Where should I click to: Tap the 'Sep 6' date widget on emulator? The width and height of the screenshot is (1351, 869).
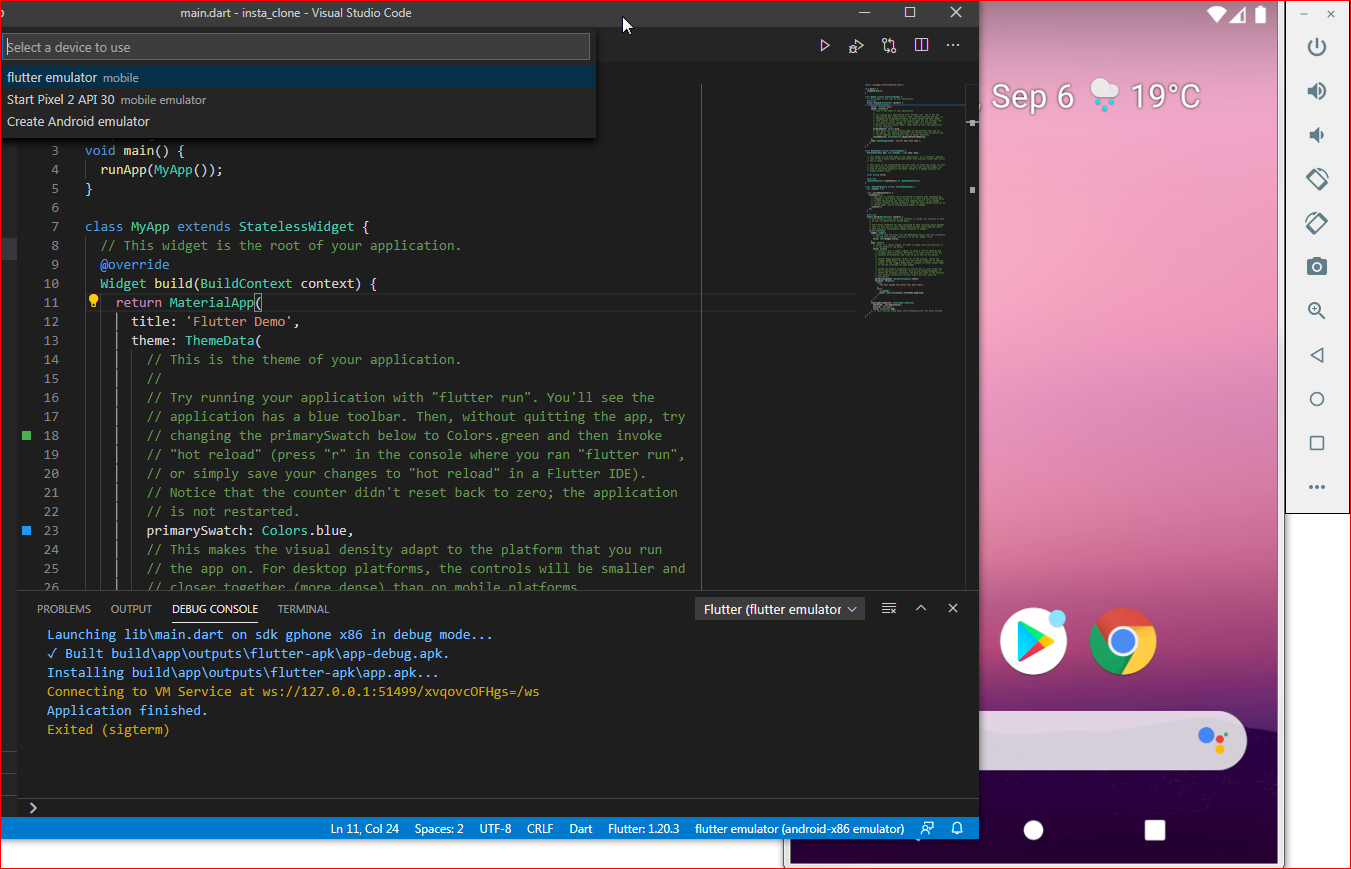[1033, 96]
